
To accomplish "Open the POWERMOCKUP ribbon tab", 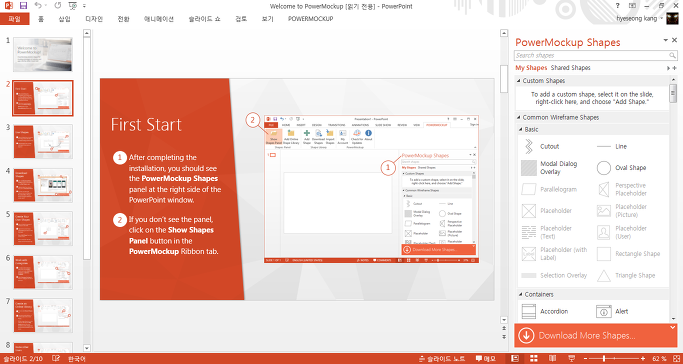I will click(311, 19).
